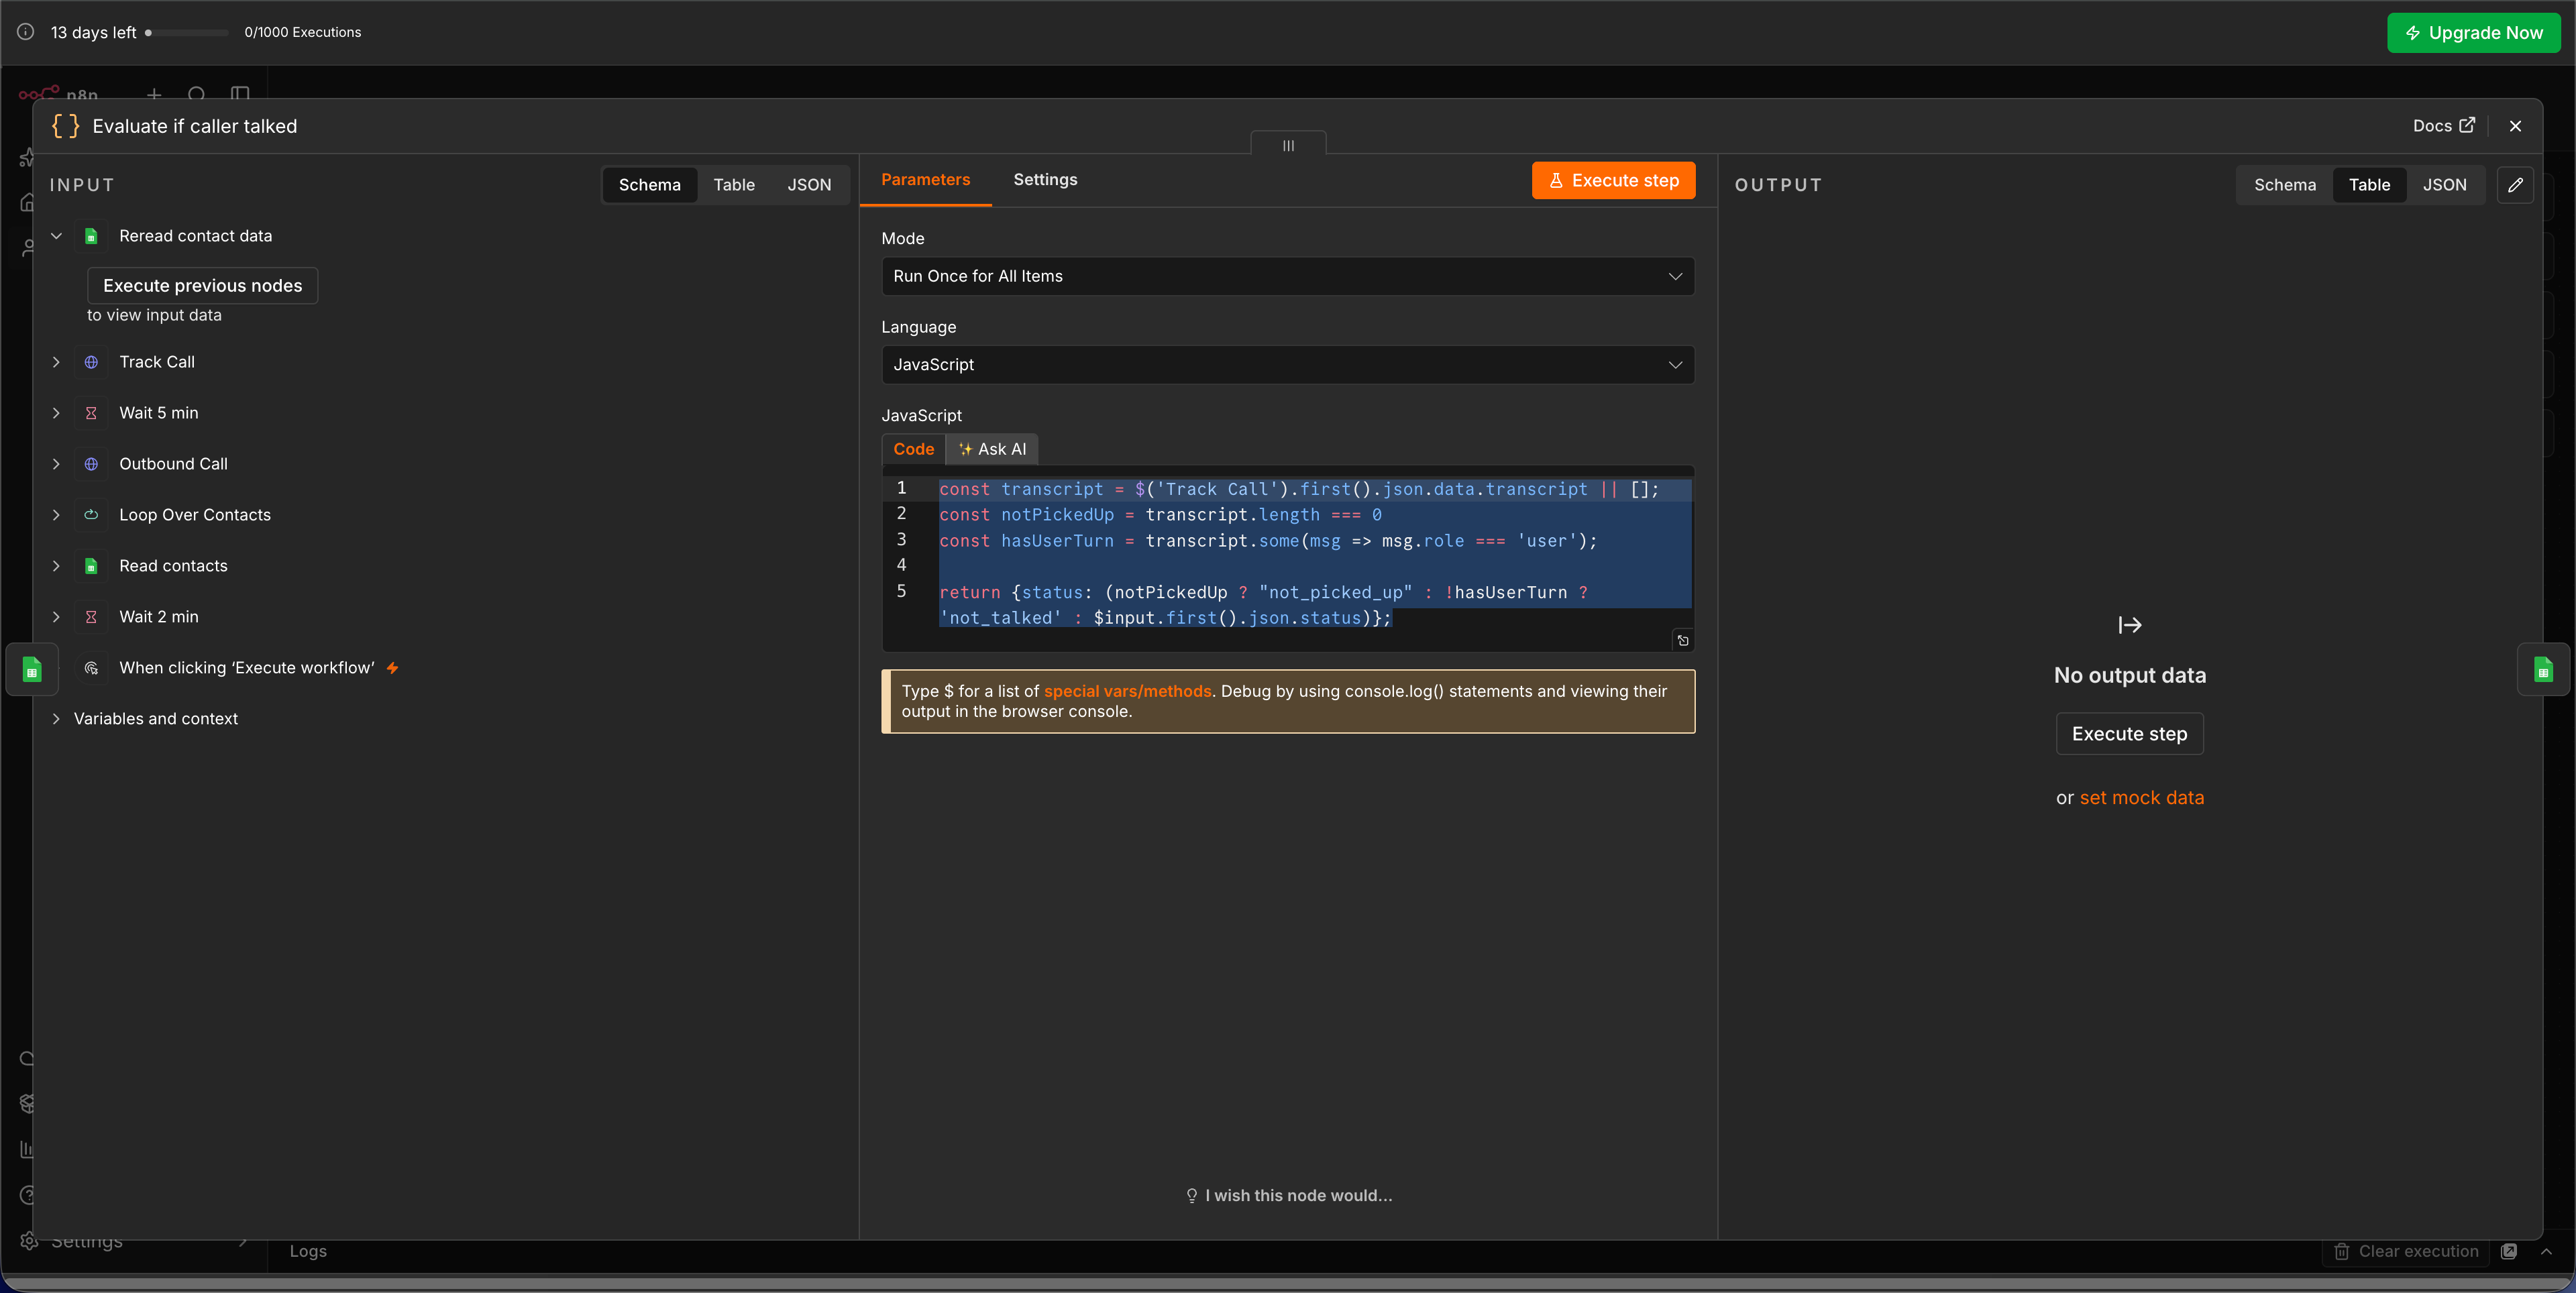Expand the Read contacts node
The image size is (2576, 1293).
[x=56, y=566]
